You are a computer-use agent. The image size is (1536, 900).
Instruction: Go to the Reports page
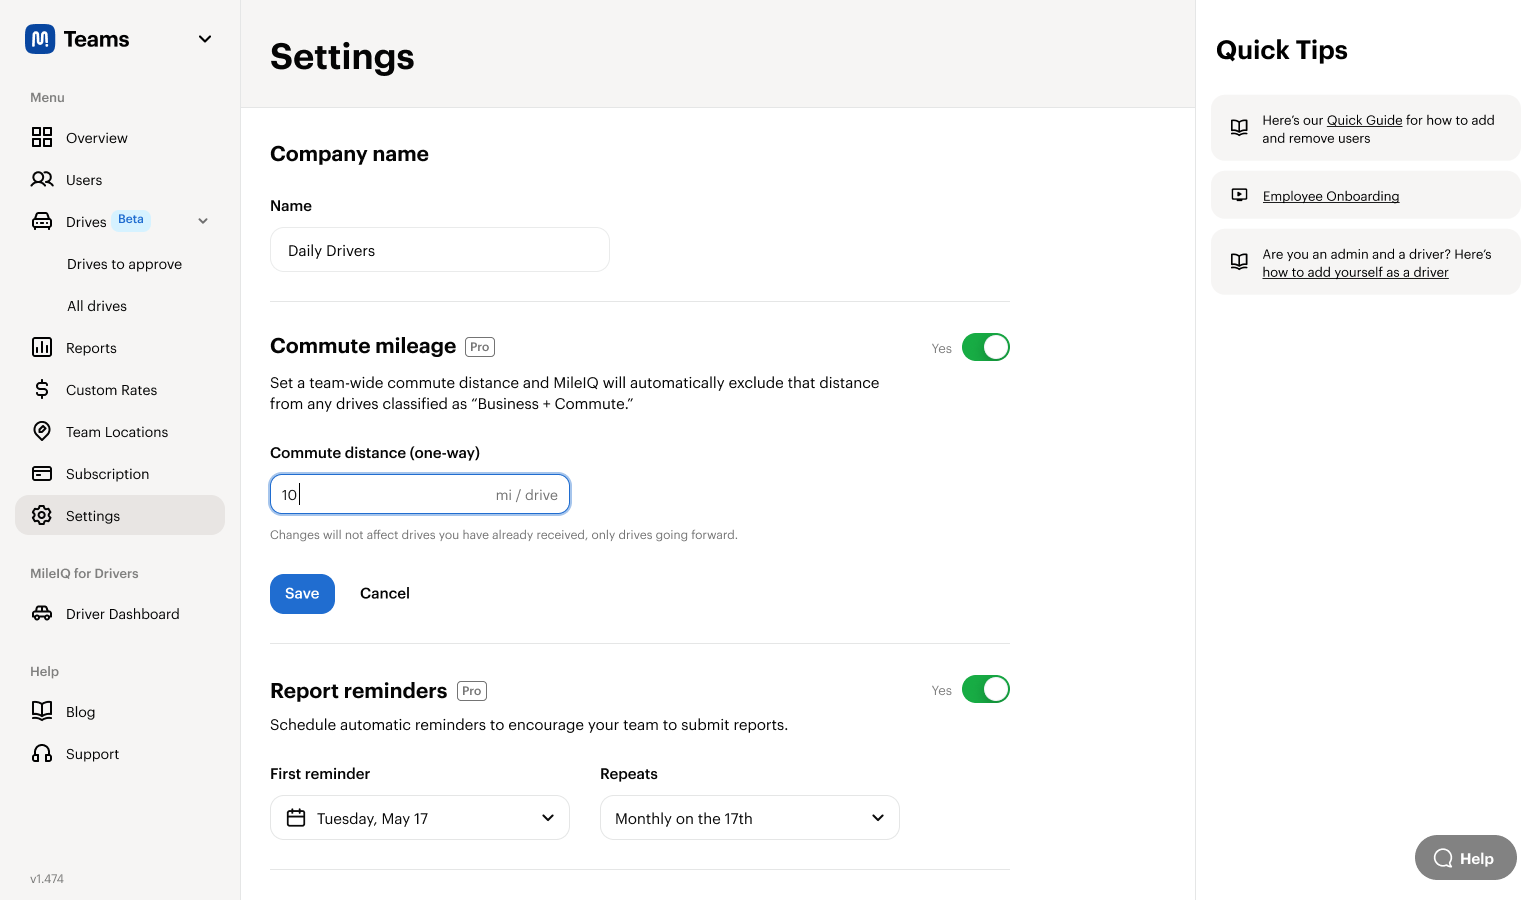coord(120,348)
